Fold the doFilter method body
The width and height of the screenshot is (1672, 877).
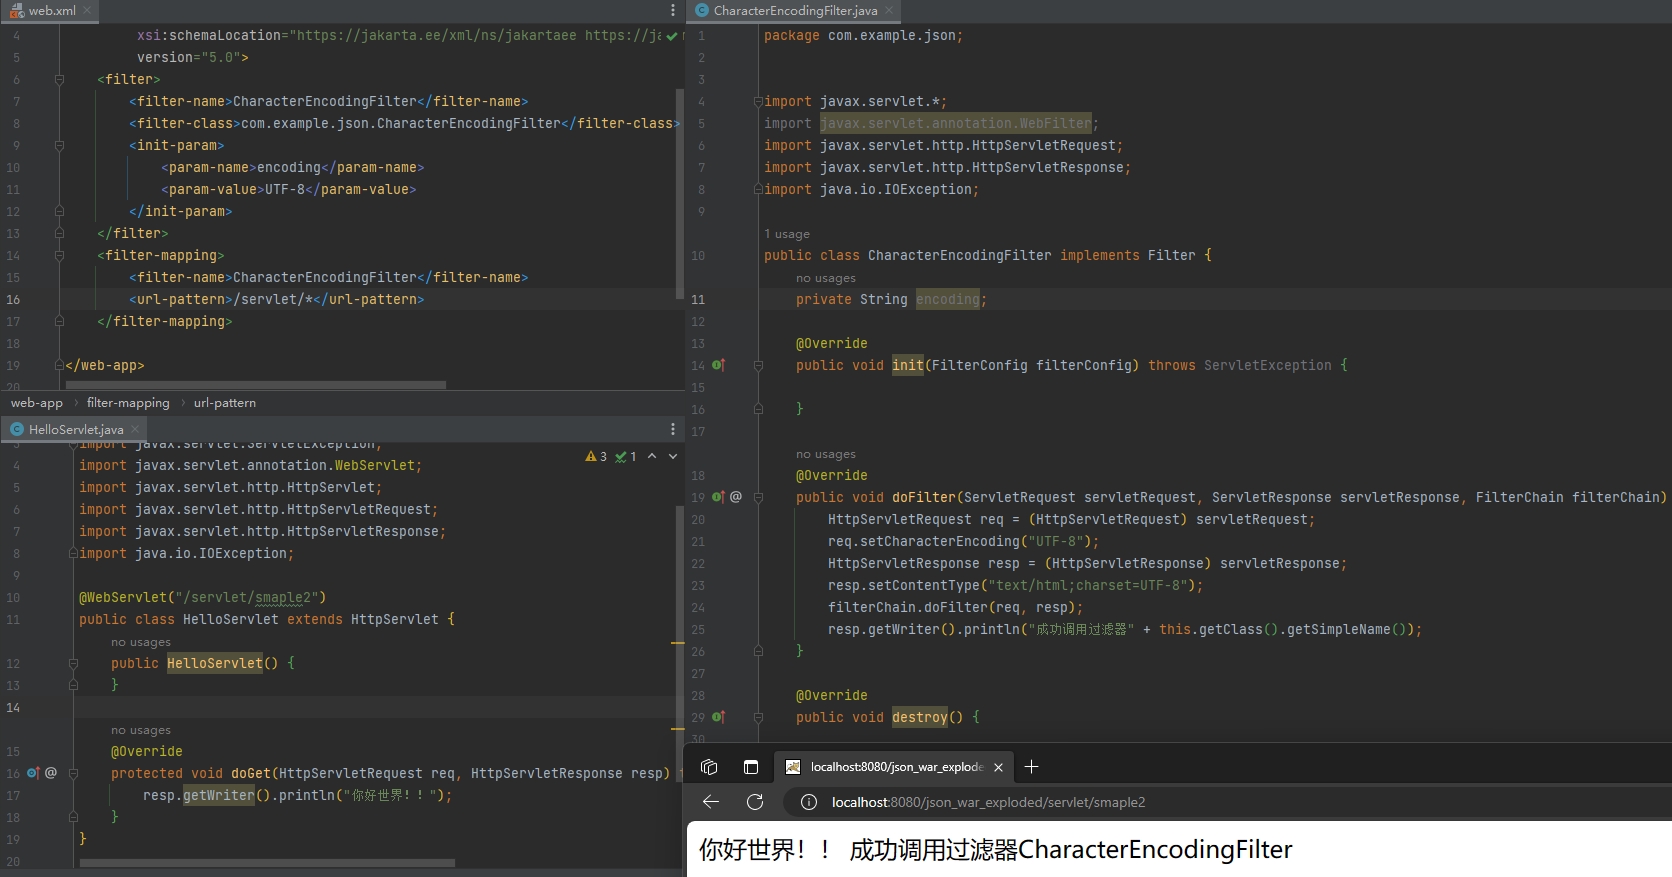[x=758, y=497]
